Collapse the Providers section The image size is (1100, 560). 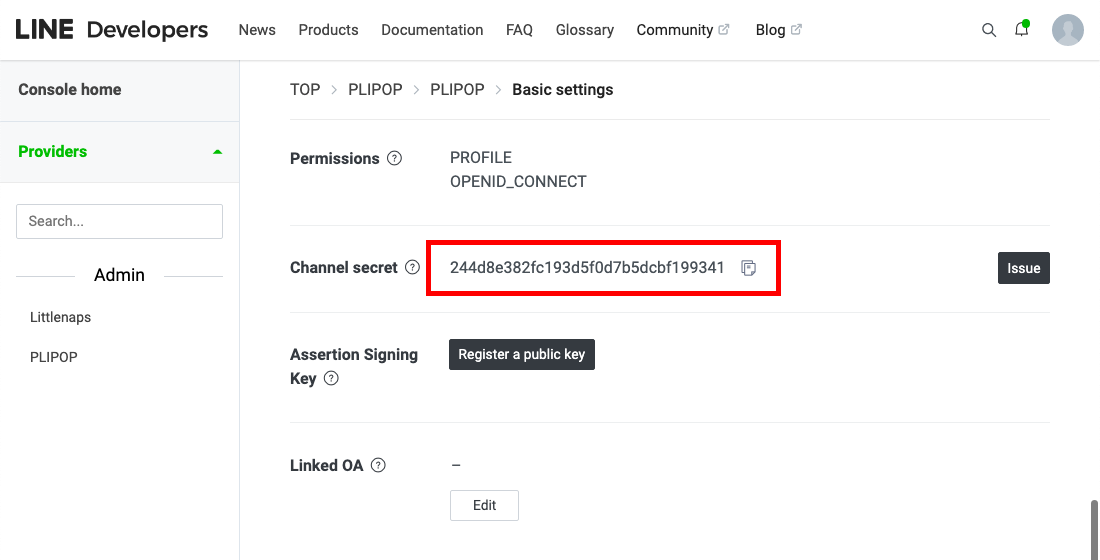pyautogui.click(x=217, y=152)
